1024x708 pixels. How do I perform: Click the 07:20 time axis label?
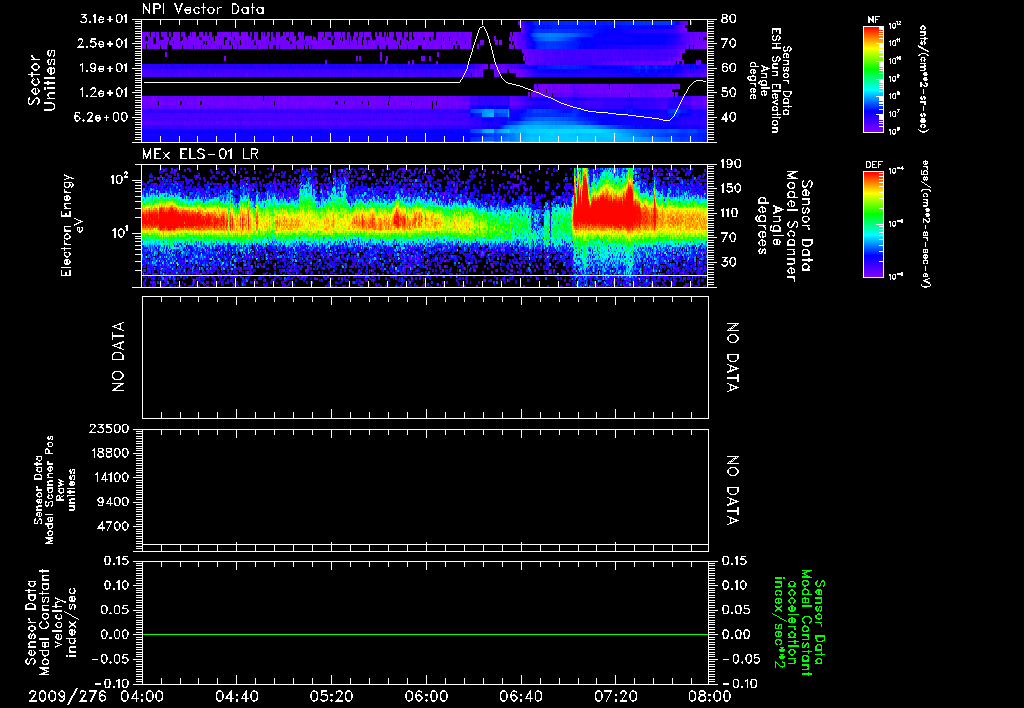(x=615, y=696)
